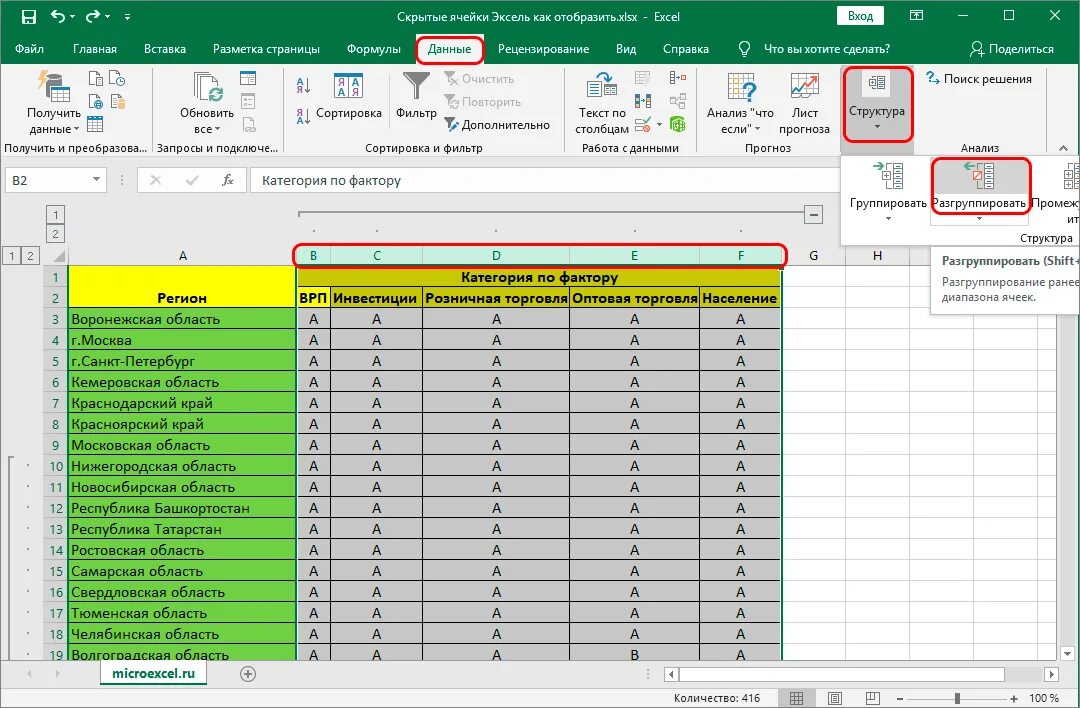The image size is (1080, 708).
Task: Click Поиск решения
Action: tap(979, 79)
